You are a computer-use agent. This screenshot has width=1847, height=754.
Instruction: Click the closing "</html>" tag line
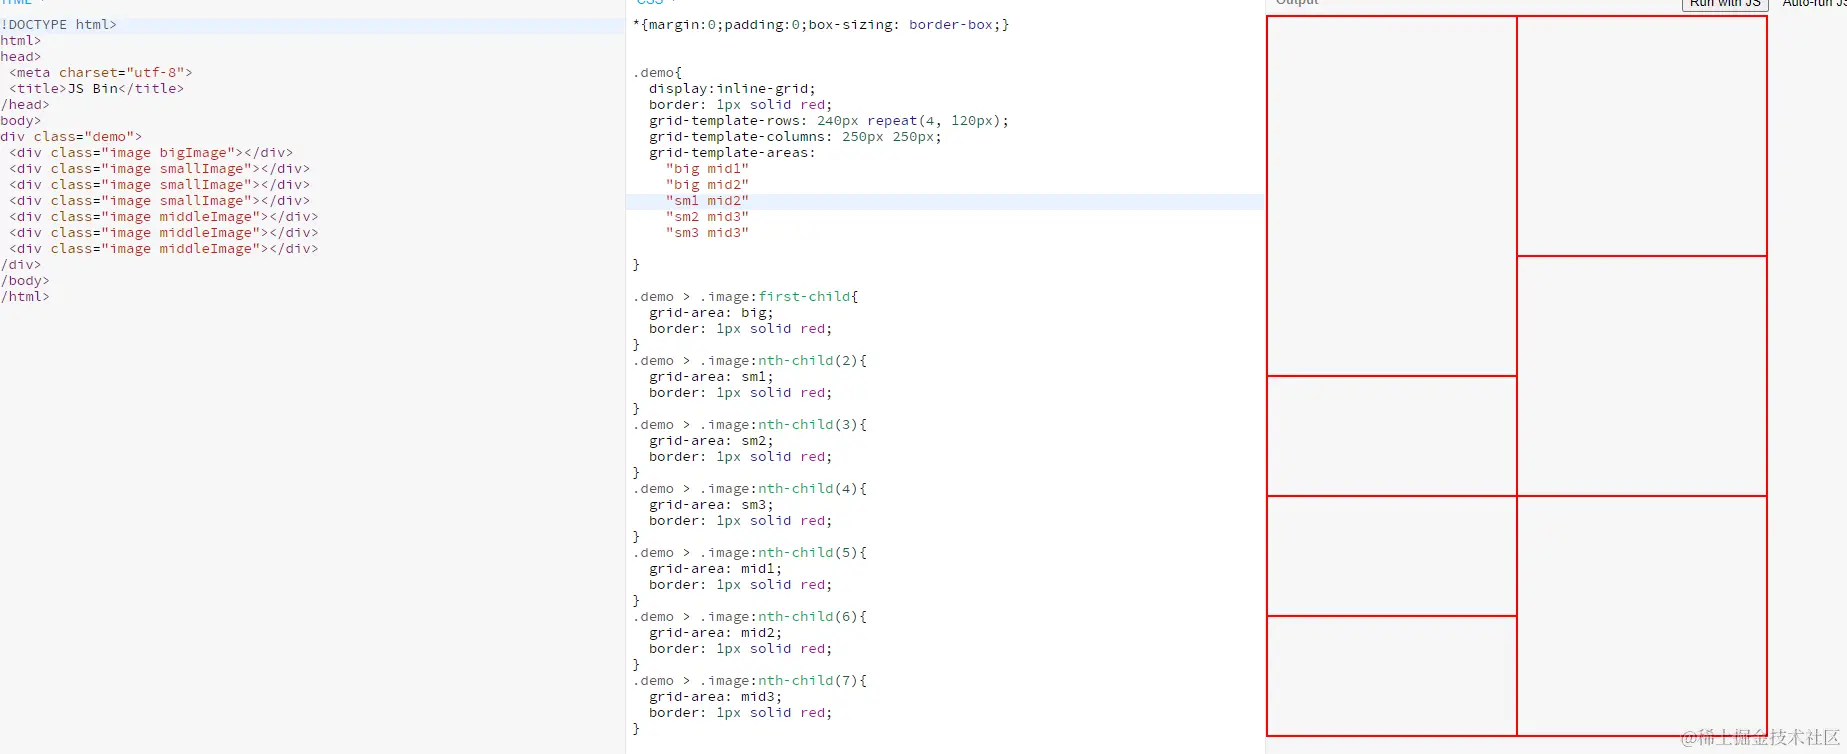pos(25,297)
